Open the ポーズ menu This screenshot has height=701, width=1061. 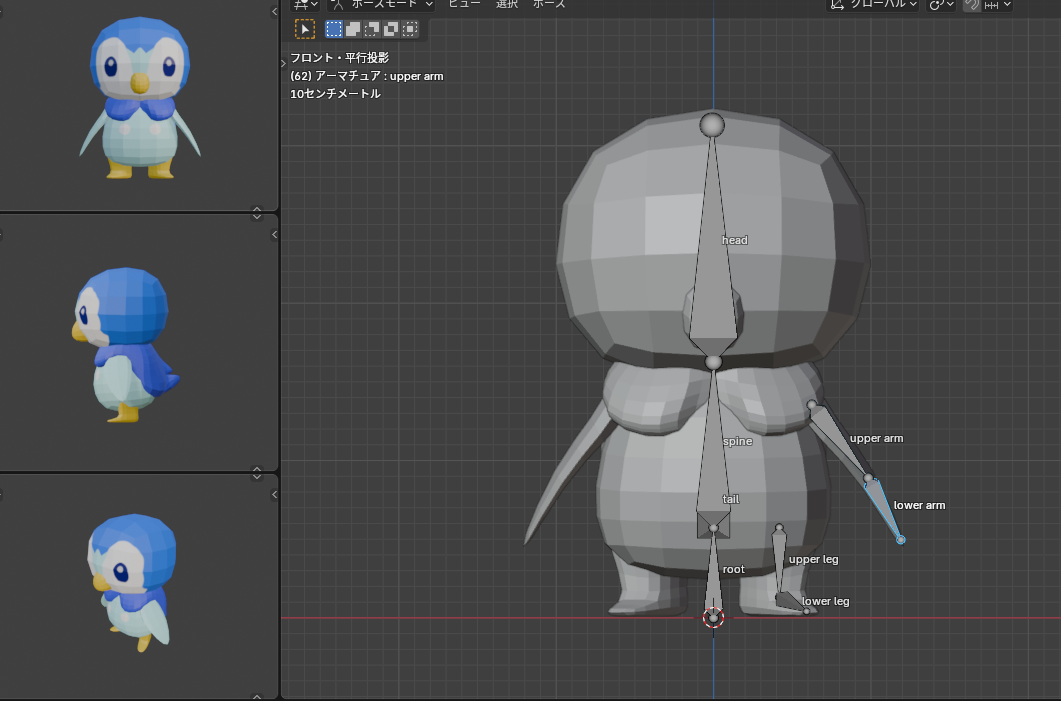(x=549, y=4)
